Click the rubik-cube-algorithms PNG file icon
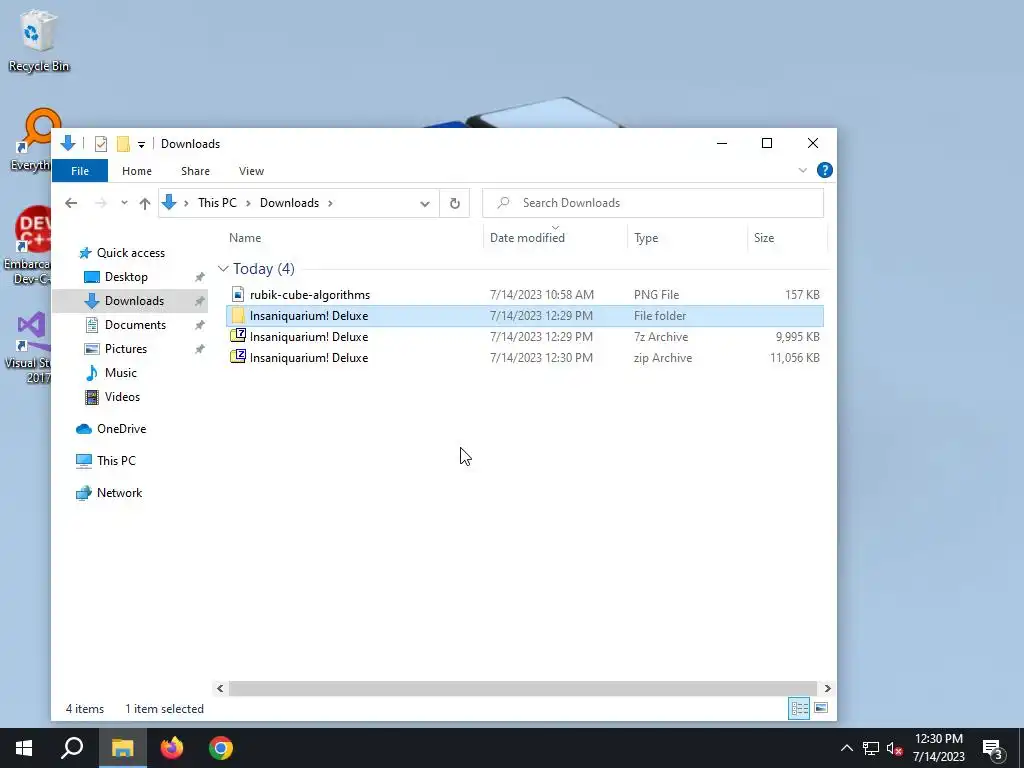 click(238, 295)
